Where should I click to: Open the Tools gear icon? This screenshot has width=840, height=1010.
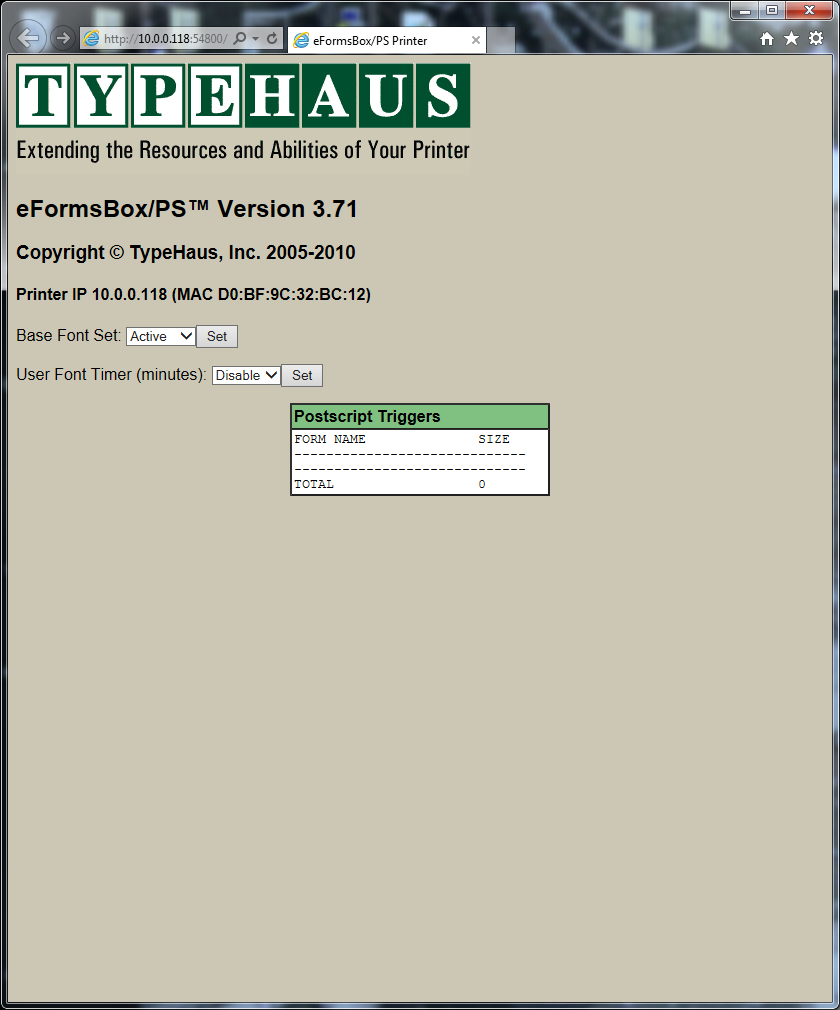tap(816, 37)
